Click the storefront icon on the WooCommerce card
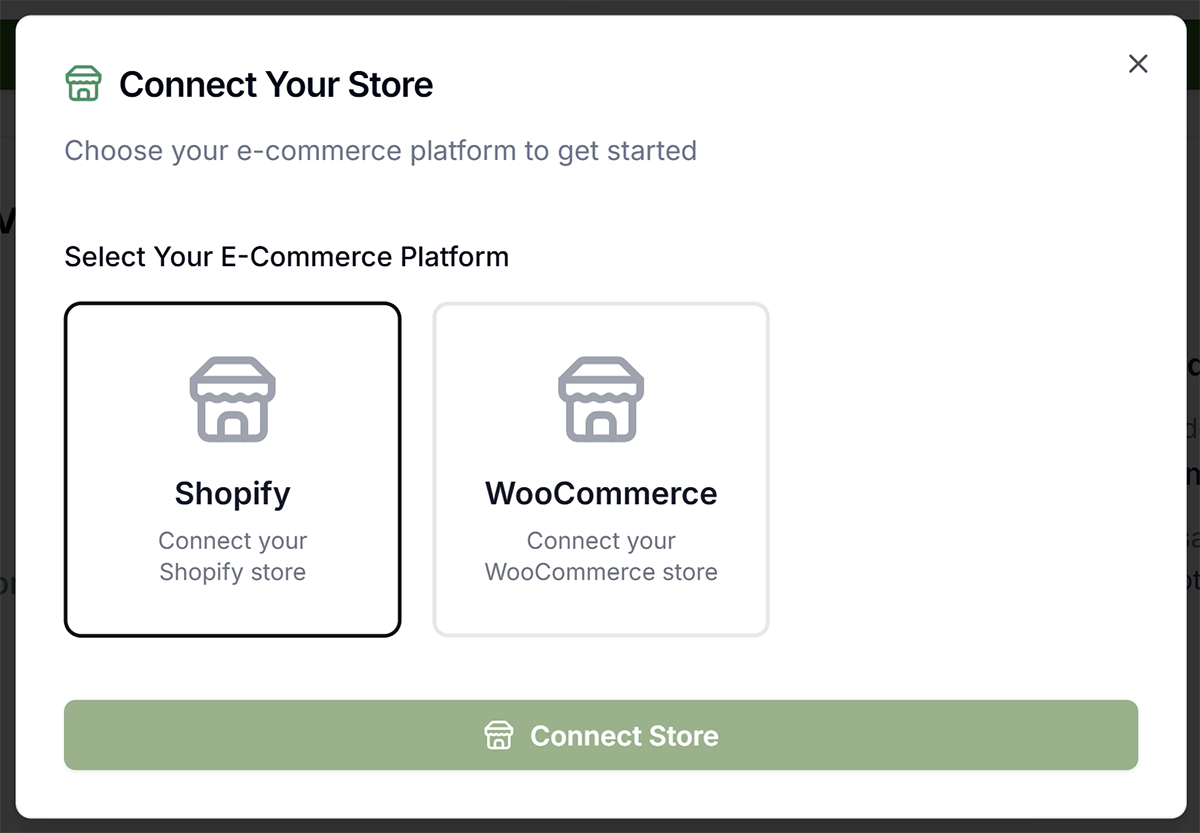 tap(600, 400)
